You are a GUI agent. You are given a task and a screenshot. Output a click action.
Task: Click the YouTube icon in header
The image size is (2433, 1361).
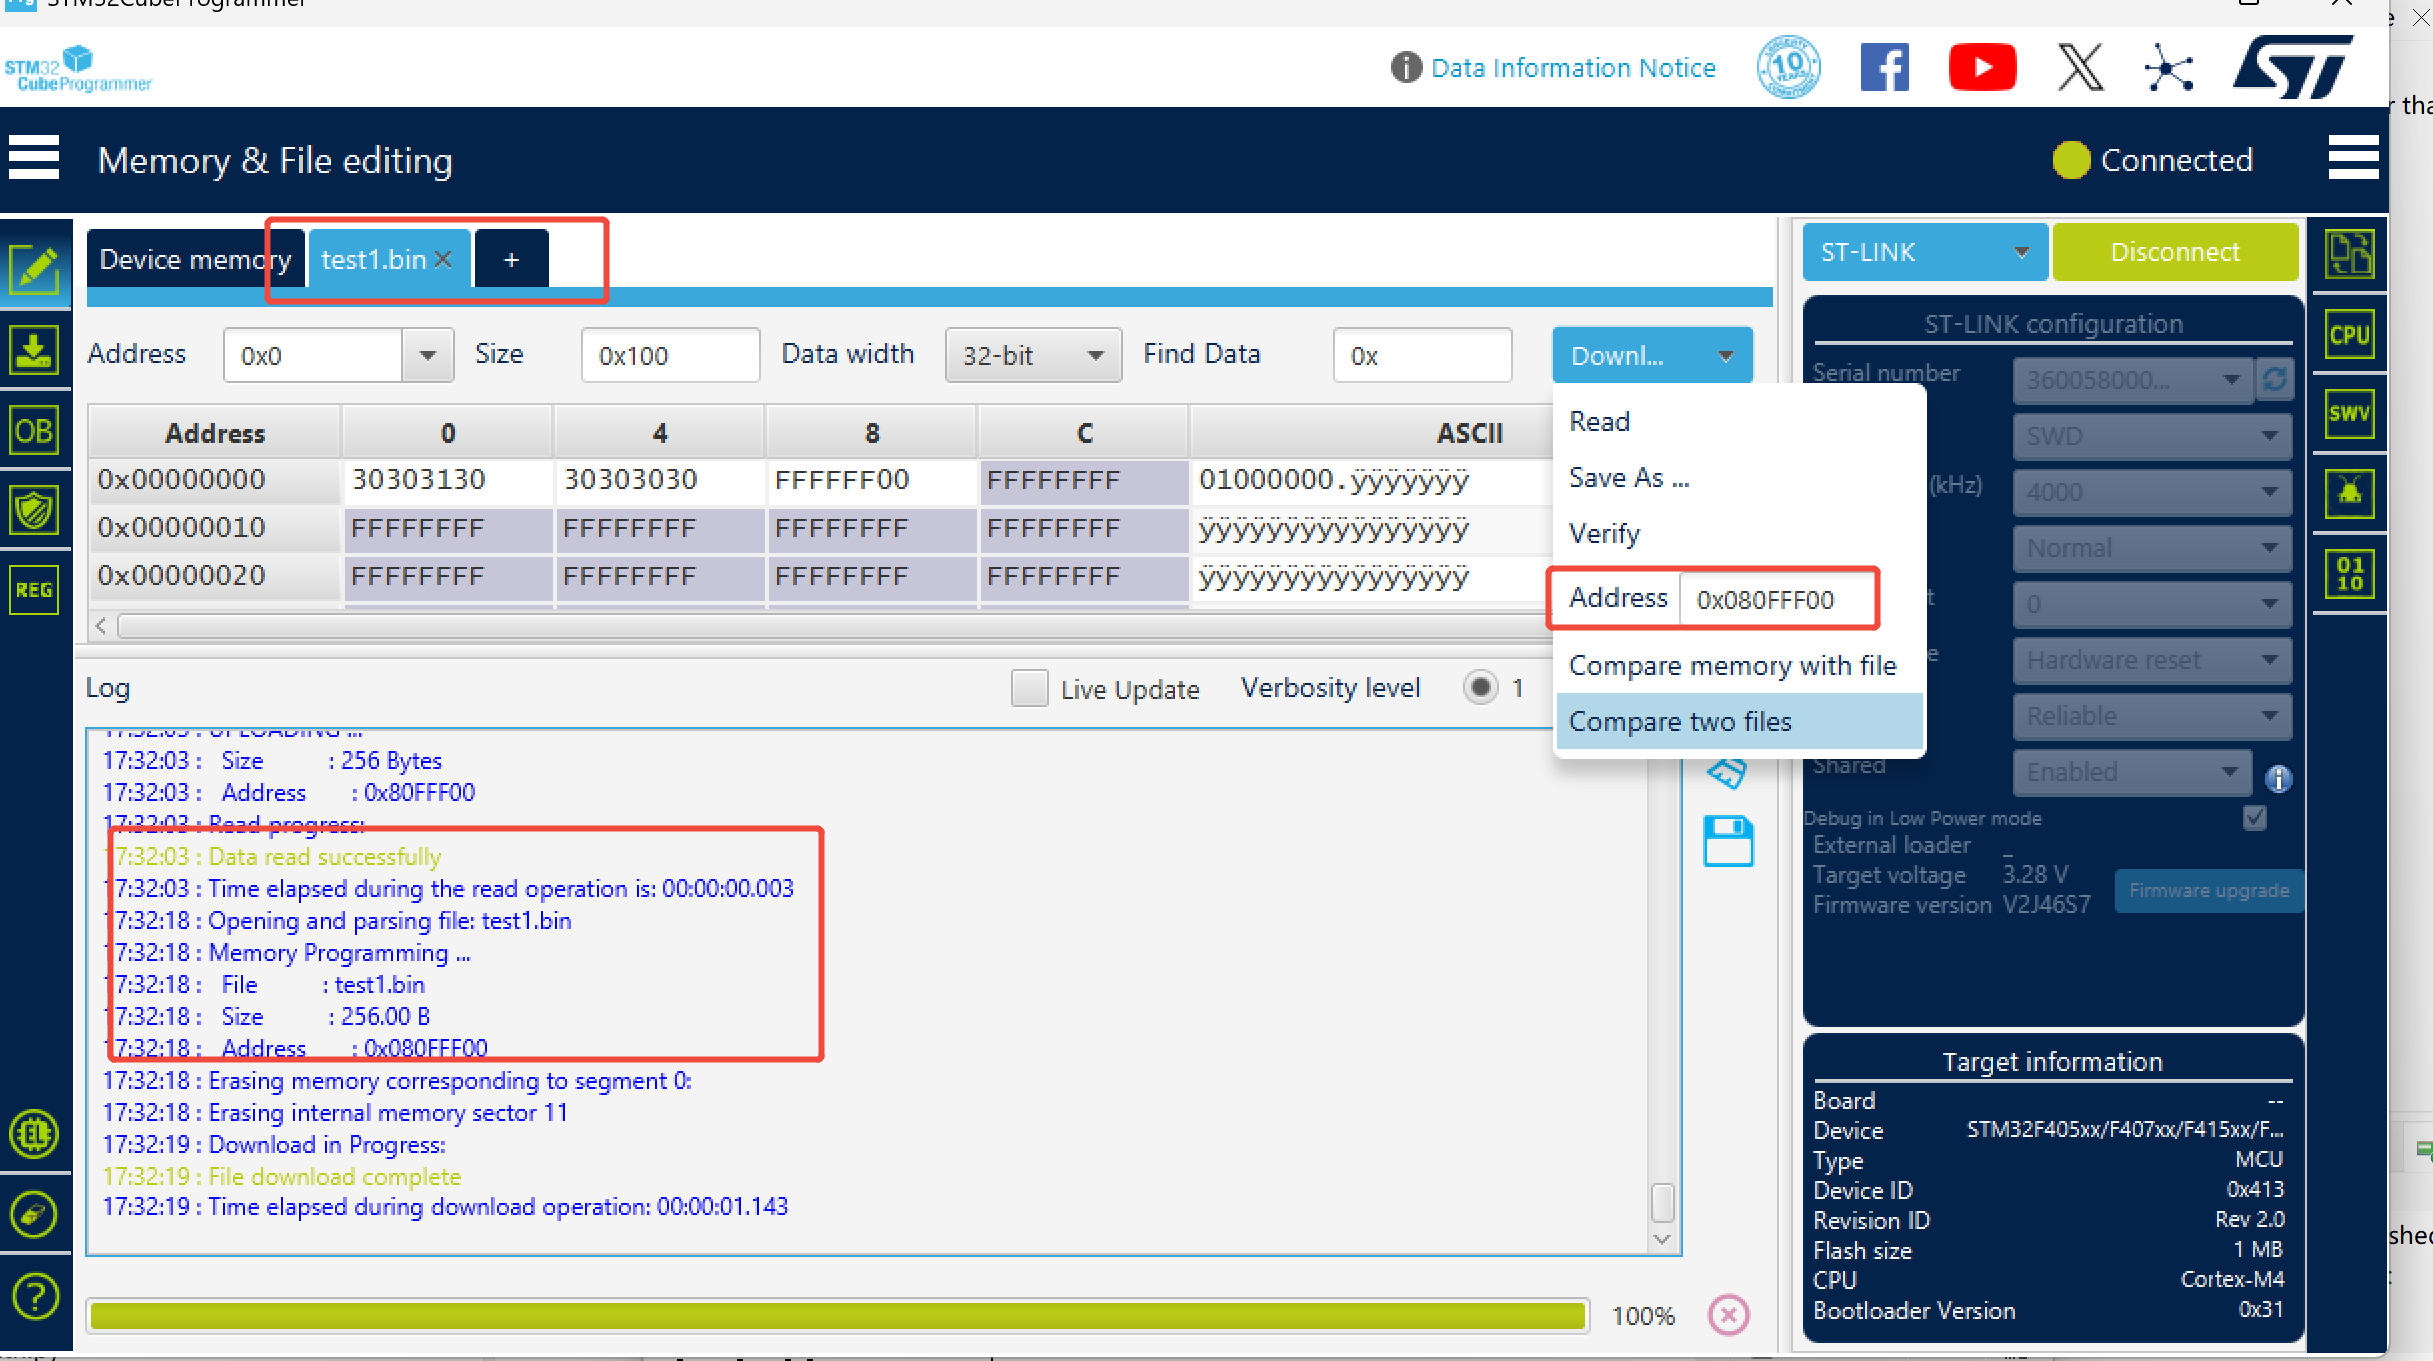[1981, 68]
